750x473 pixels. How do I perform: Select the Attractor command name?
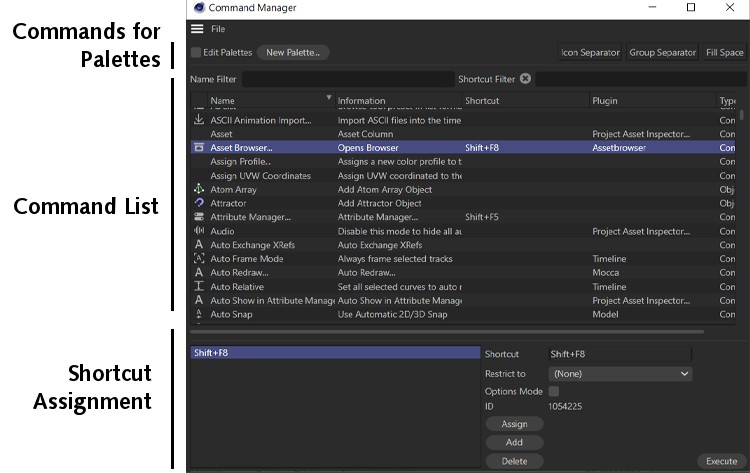coord(228,203)
